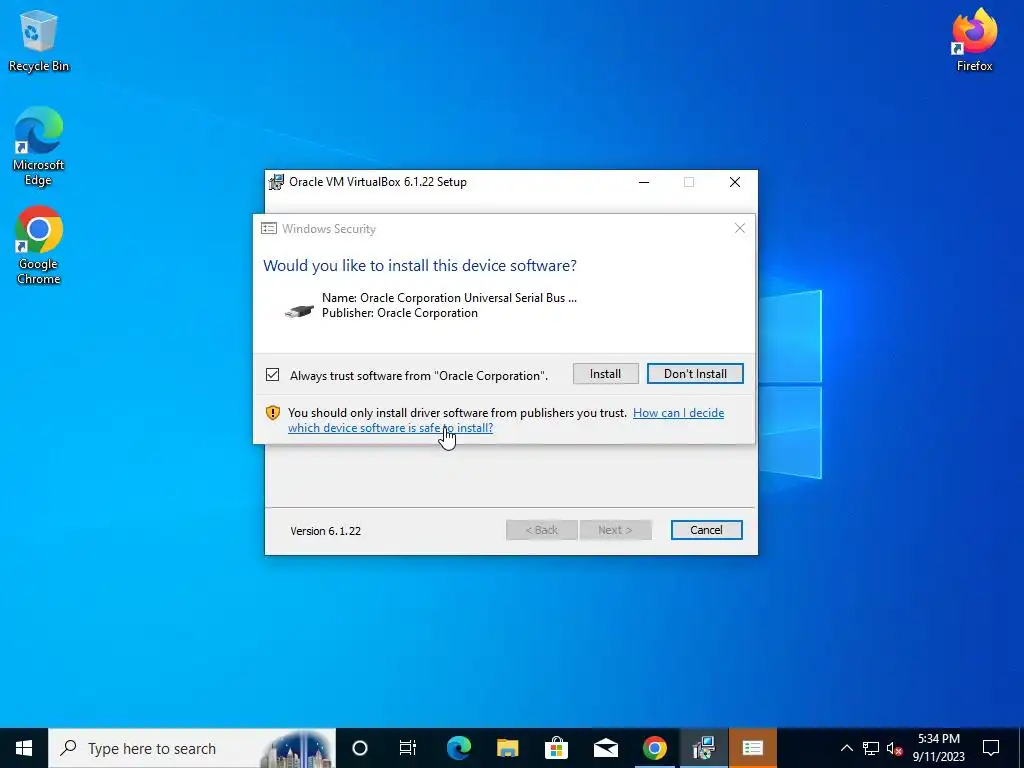Click the 'Name: Oracle Corporation Universal Serial Bus' text
Viewport: 1024px width, 768px height.
point(449,298)
